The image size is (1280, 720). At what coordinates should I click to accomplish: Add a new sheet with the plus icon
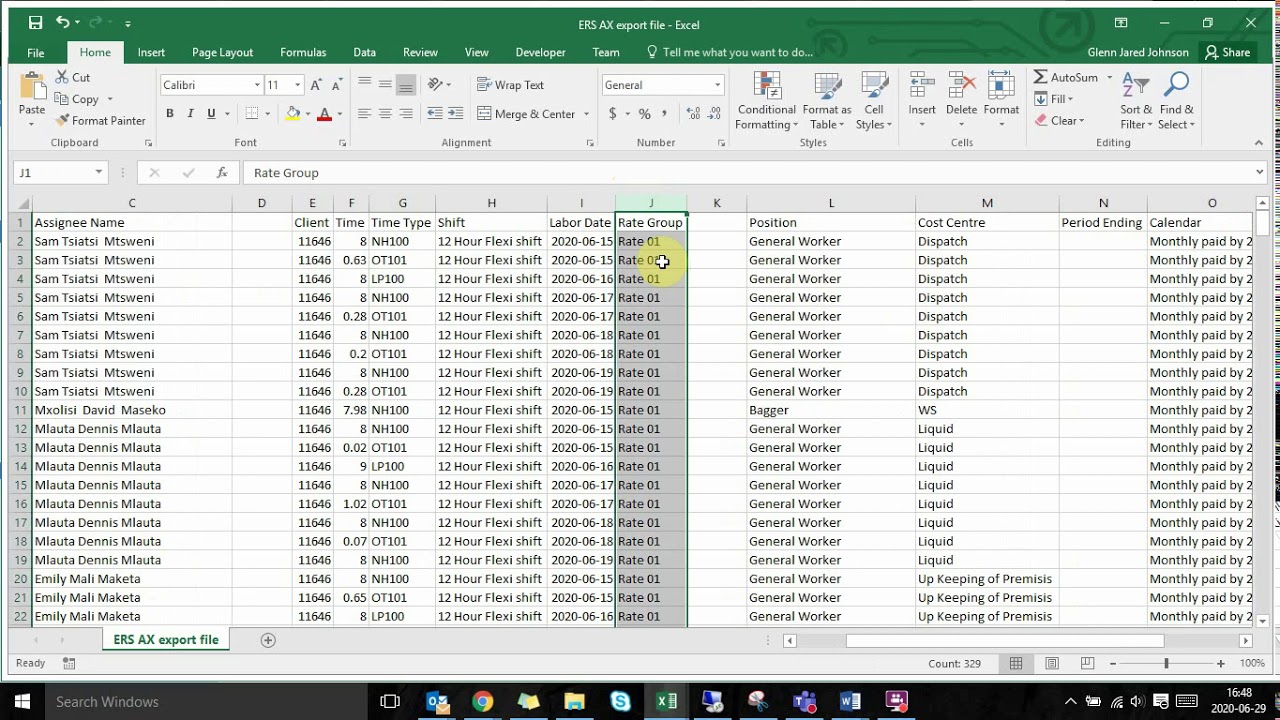click(268, 640)
